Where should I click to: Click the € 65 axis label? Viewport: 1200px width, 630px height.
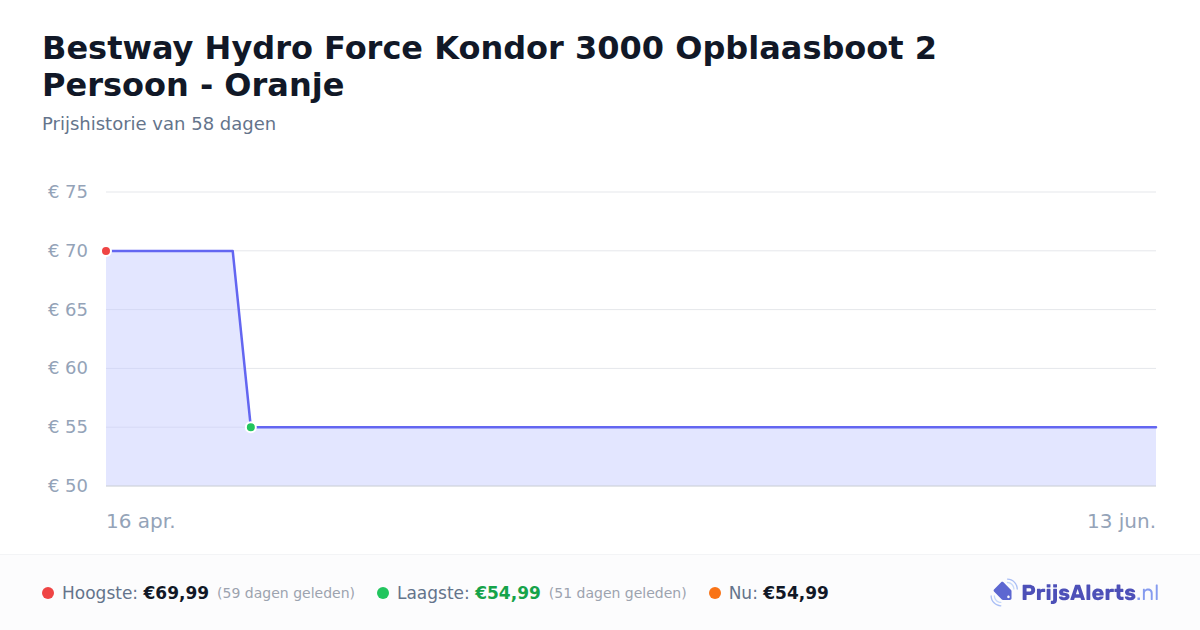click(x=68, y=310)
